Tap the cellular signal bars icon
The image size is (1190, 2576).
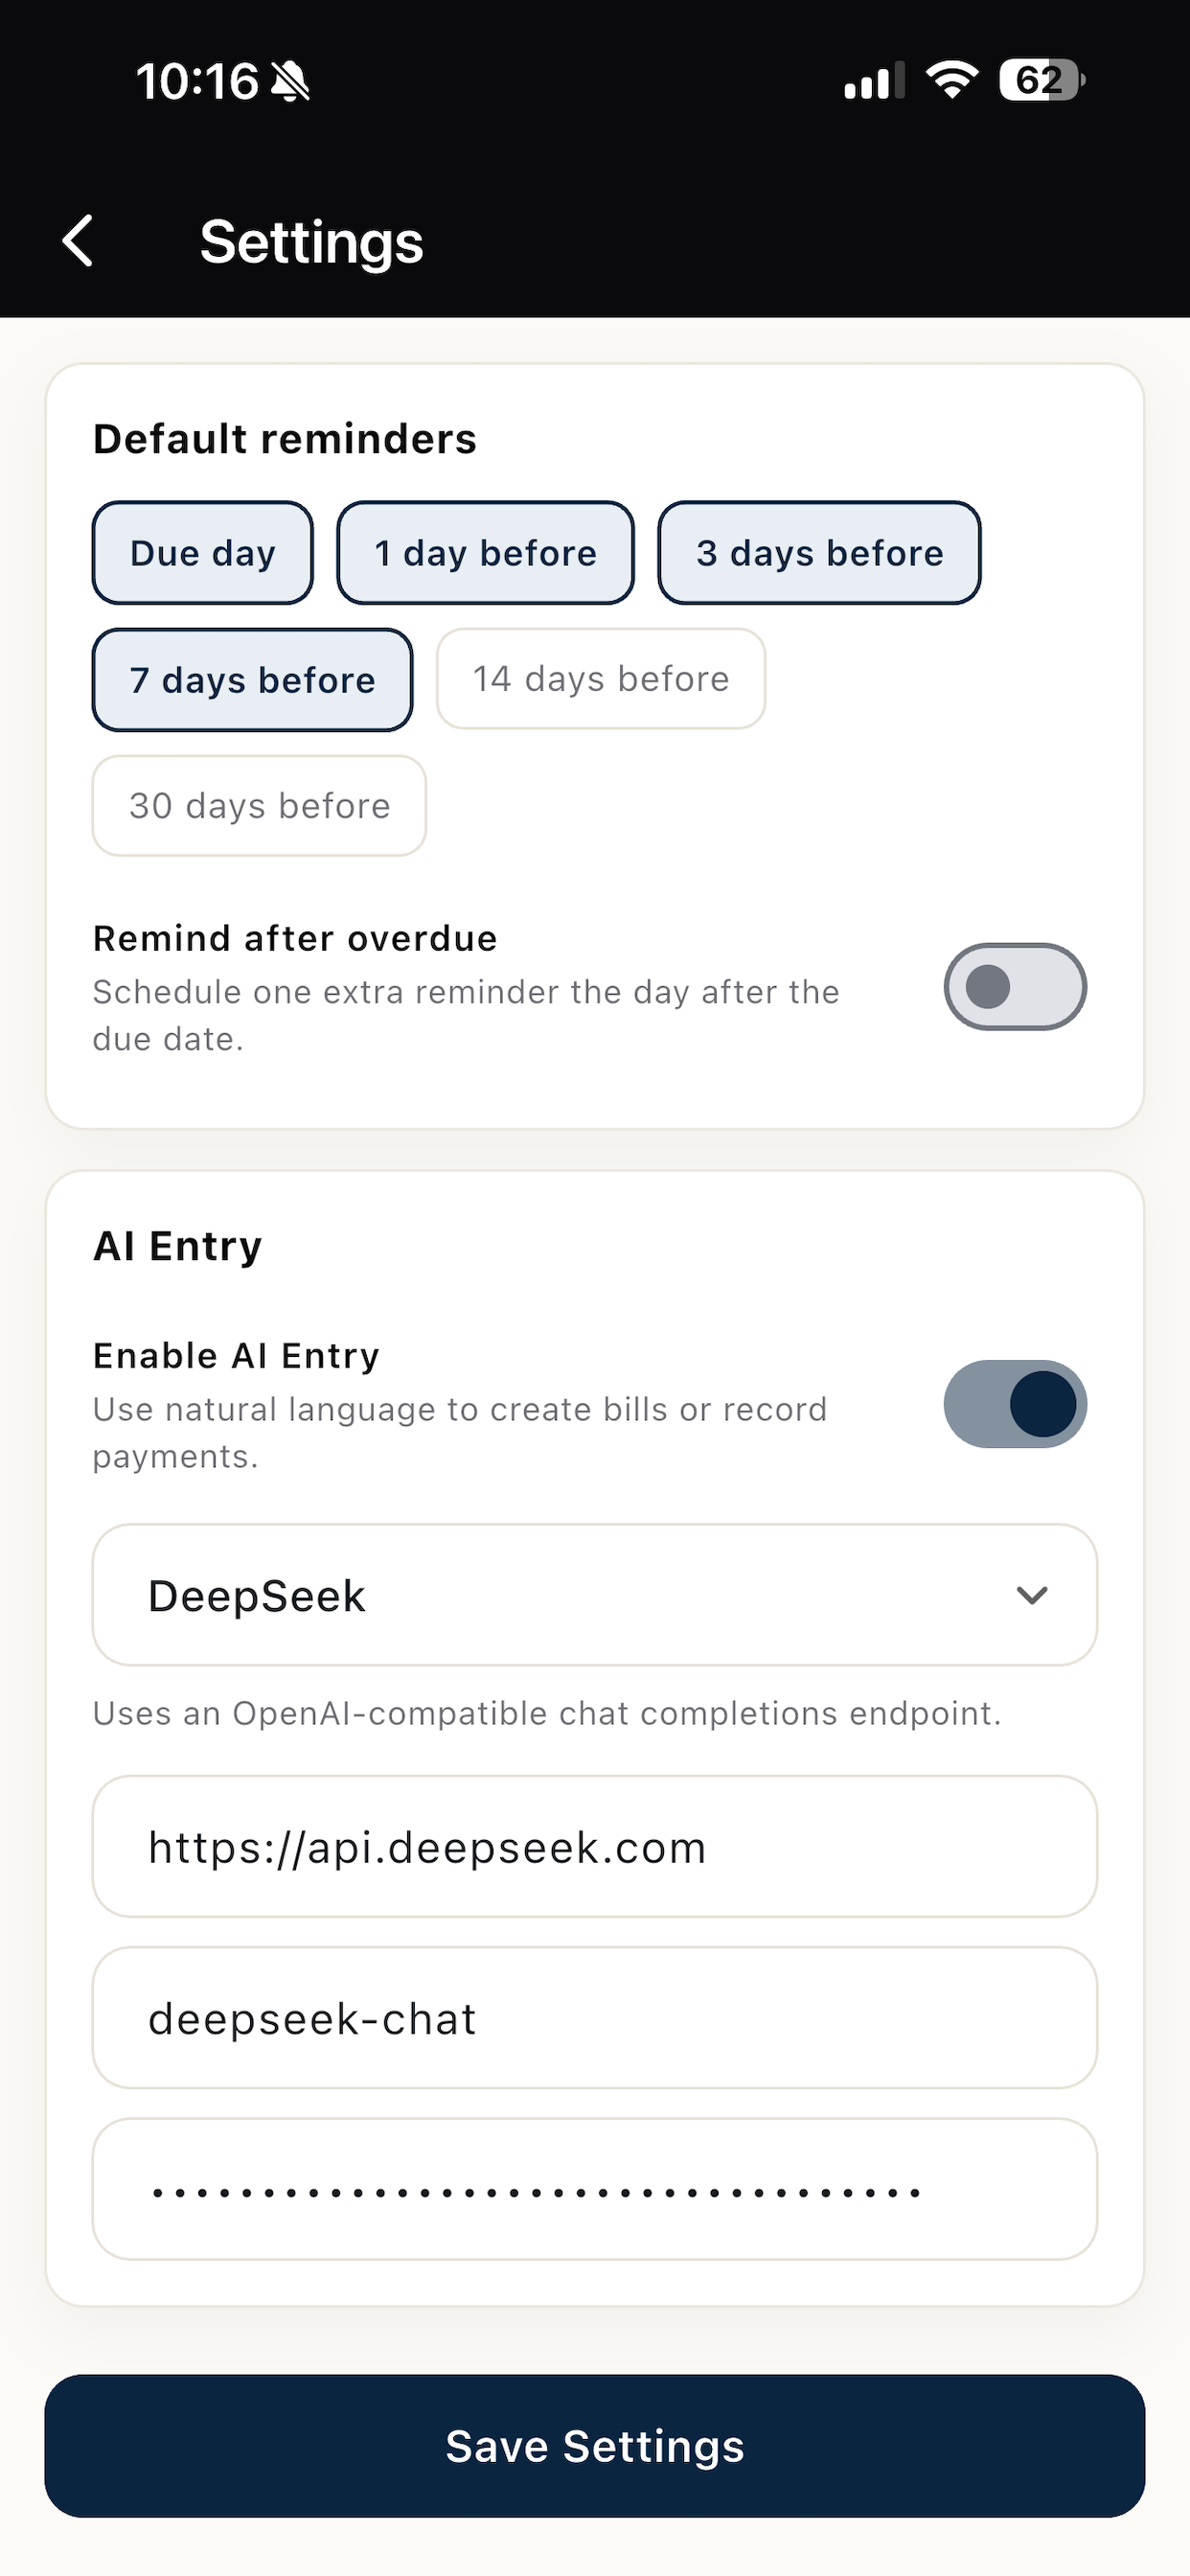(874, 81)
